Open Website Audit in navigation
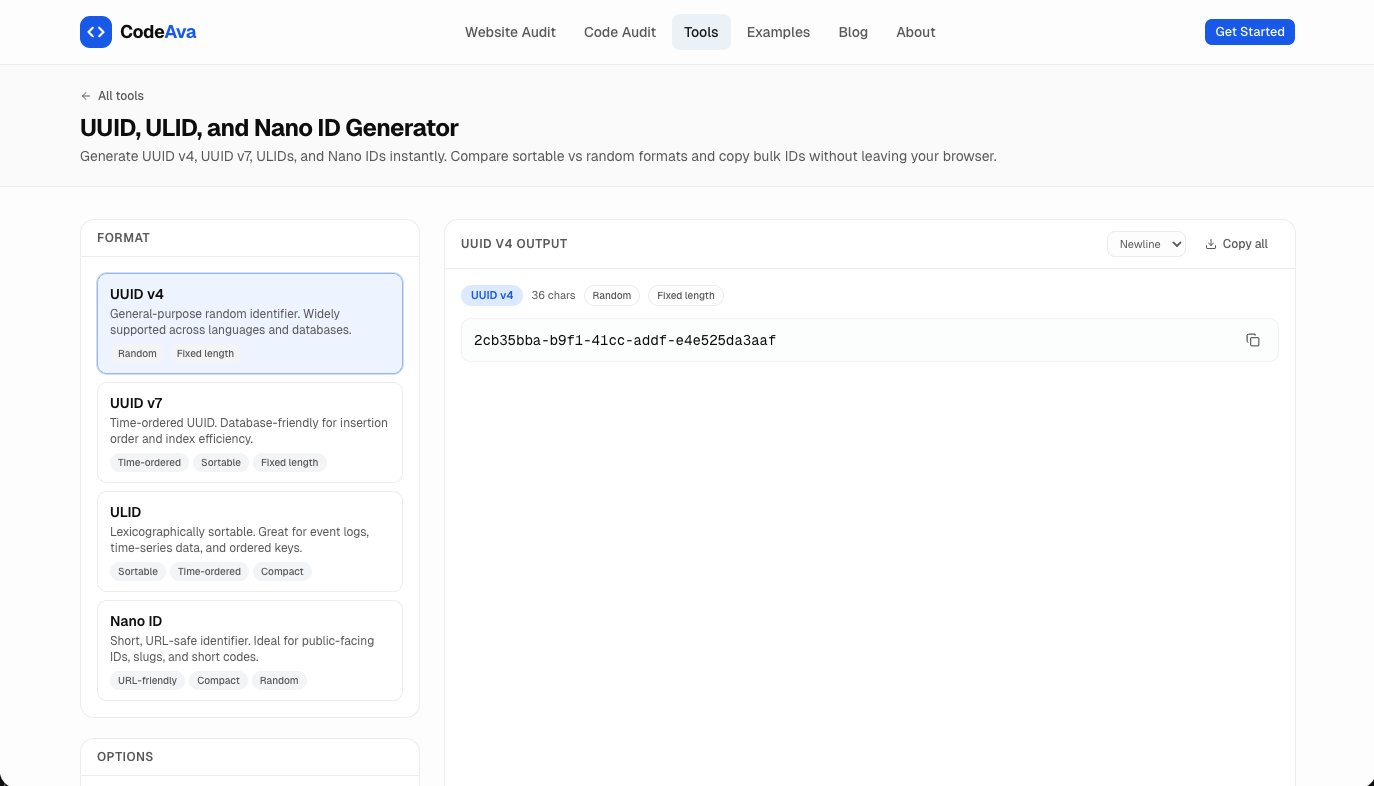The width and height of the screenshot is (1374, 786). [510, 32]
